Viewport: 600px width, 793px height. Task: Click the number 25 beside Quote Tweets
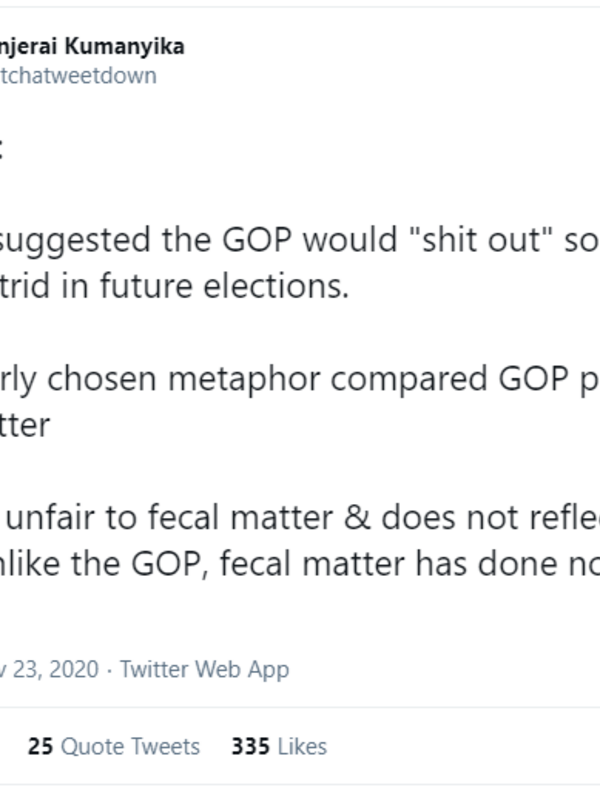[x=40, y=746]
